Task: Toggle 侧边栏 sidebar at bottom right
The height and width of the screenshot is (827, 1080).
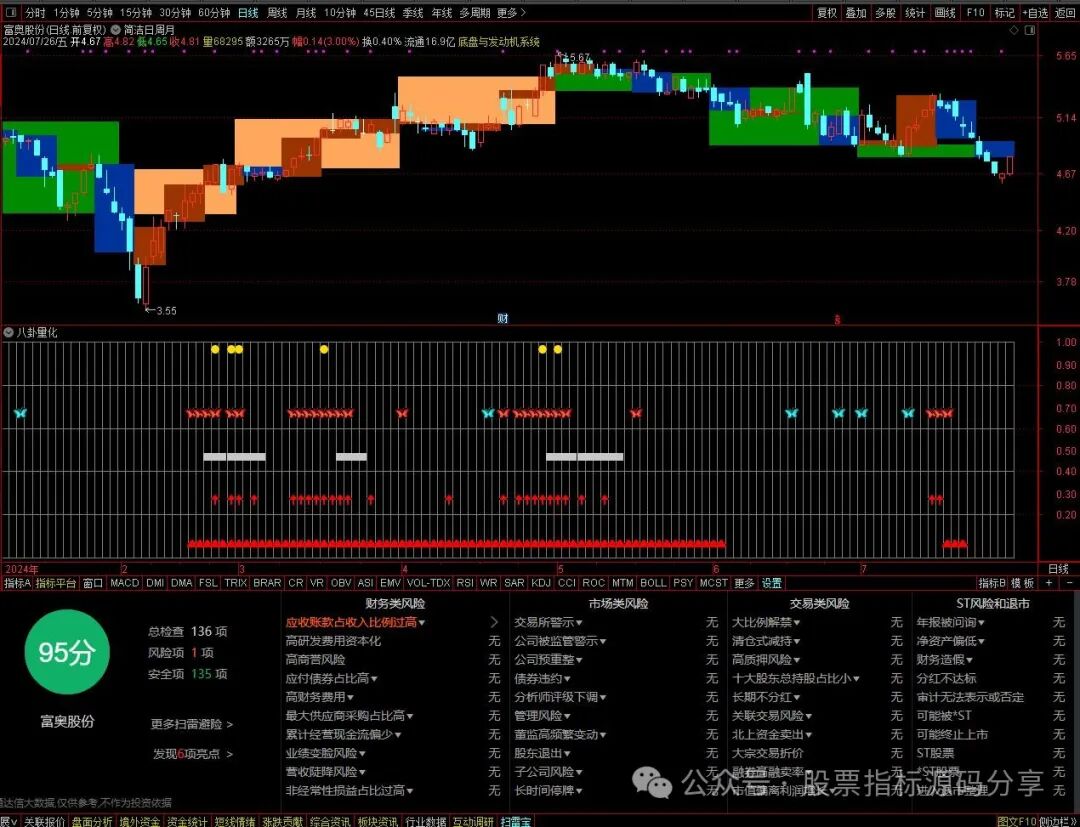Action: [1059, 821]
